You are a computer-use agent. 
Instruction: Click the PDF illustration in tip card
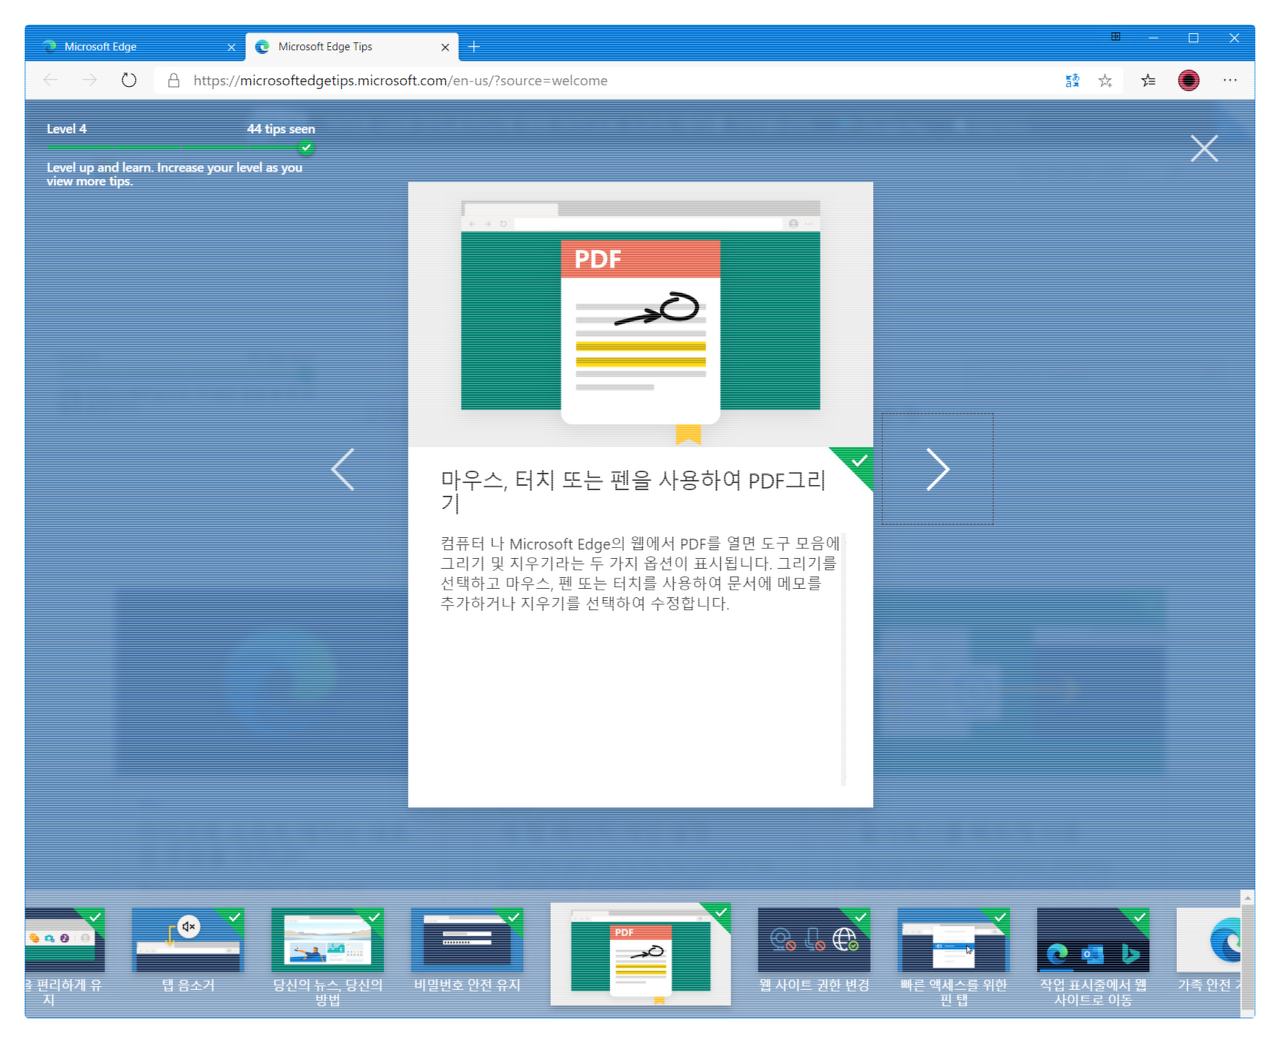[x=640, y=315]
